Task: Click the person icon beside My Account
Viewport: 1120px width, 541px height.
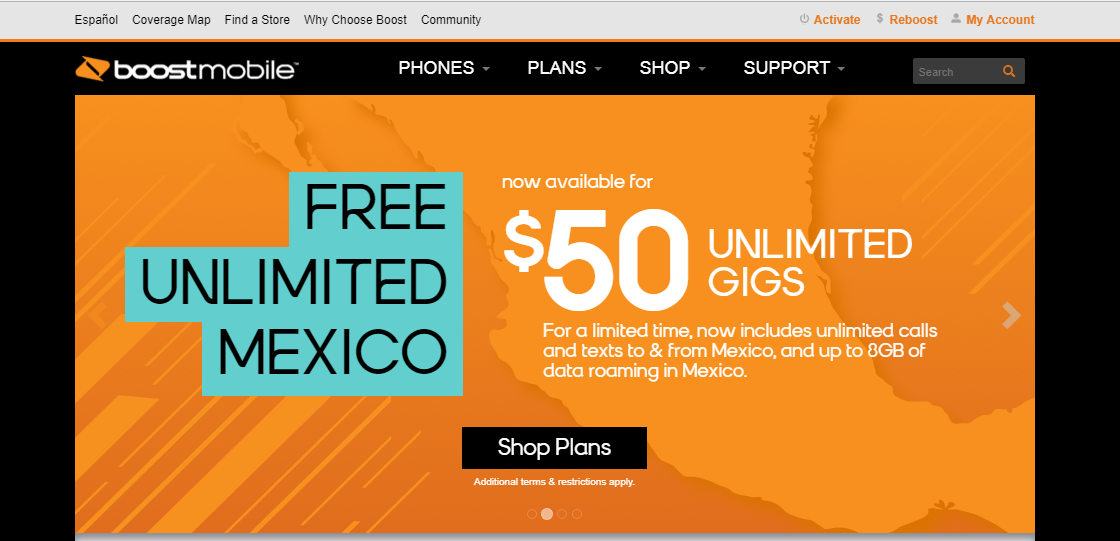Action: click(956, 19)
